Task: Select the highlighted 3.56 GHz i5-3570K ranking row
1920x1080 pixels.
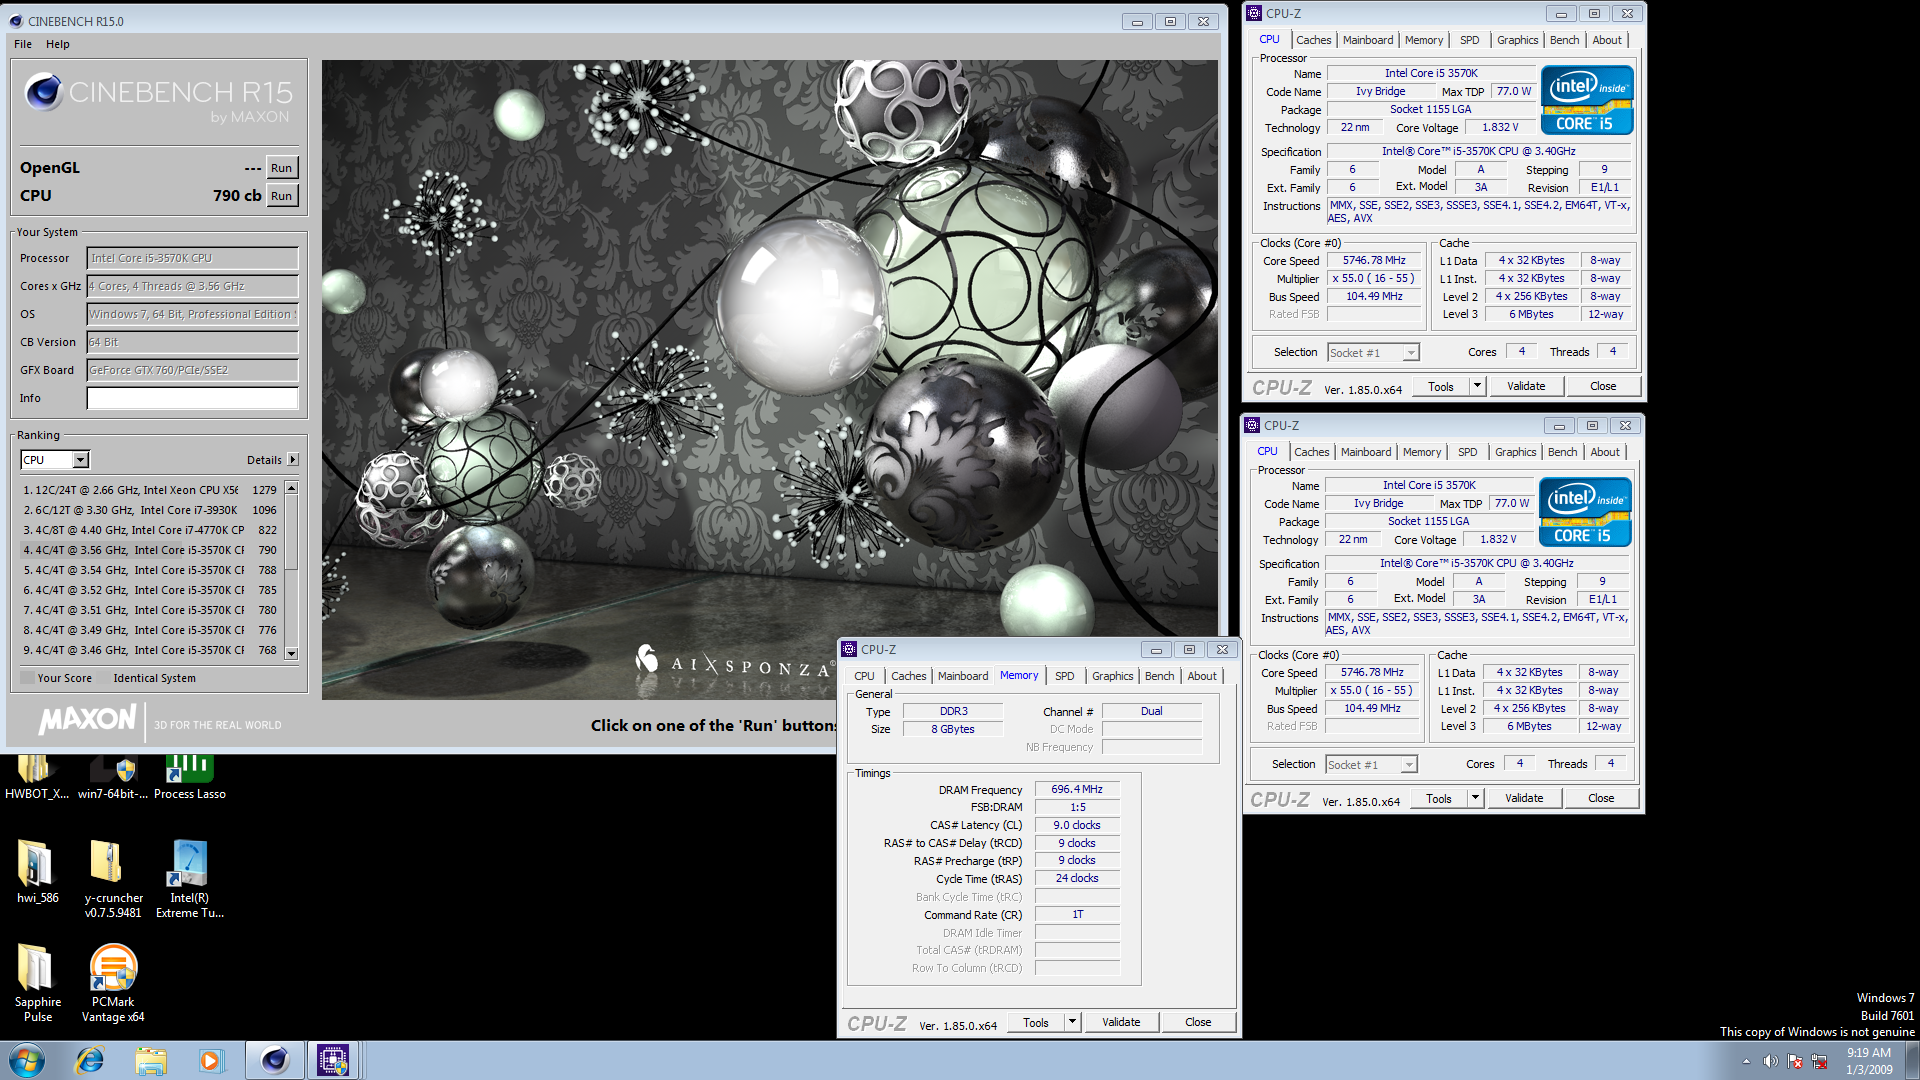Action: (x=150, y=550)
